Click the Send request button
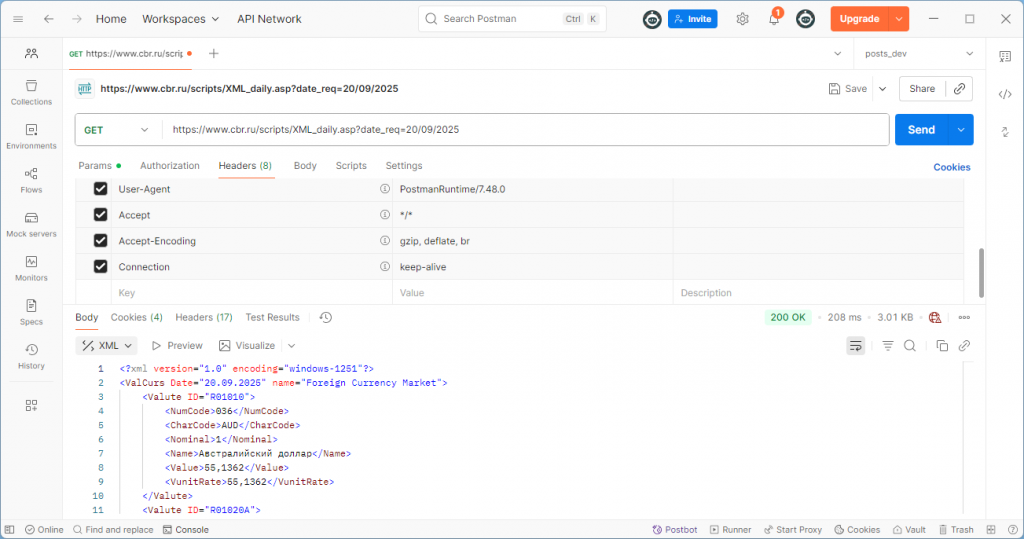1024x539 pixels. [x=921, y=130]
